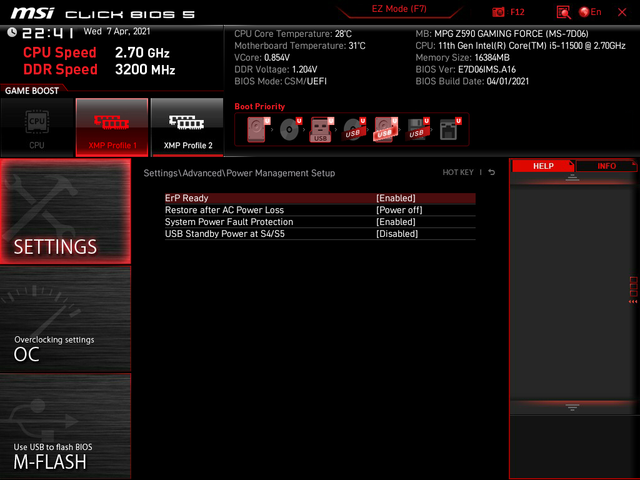Image resolution: width=640 pixels, height=480 pixels.
Task: Click the BIOS Ver E7D06IMS.A16 text
Action: pyautogui.click(x=466, y=69)
